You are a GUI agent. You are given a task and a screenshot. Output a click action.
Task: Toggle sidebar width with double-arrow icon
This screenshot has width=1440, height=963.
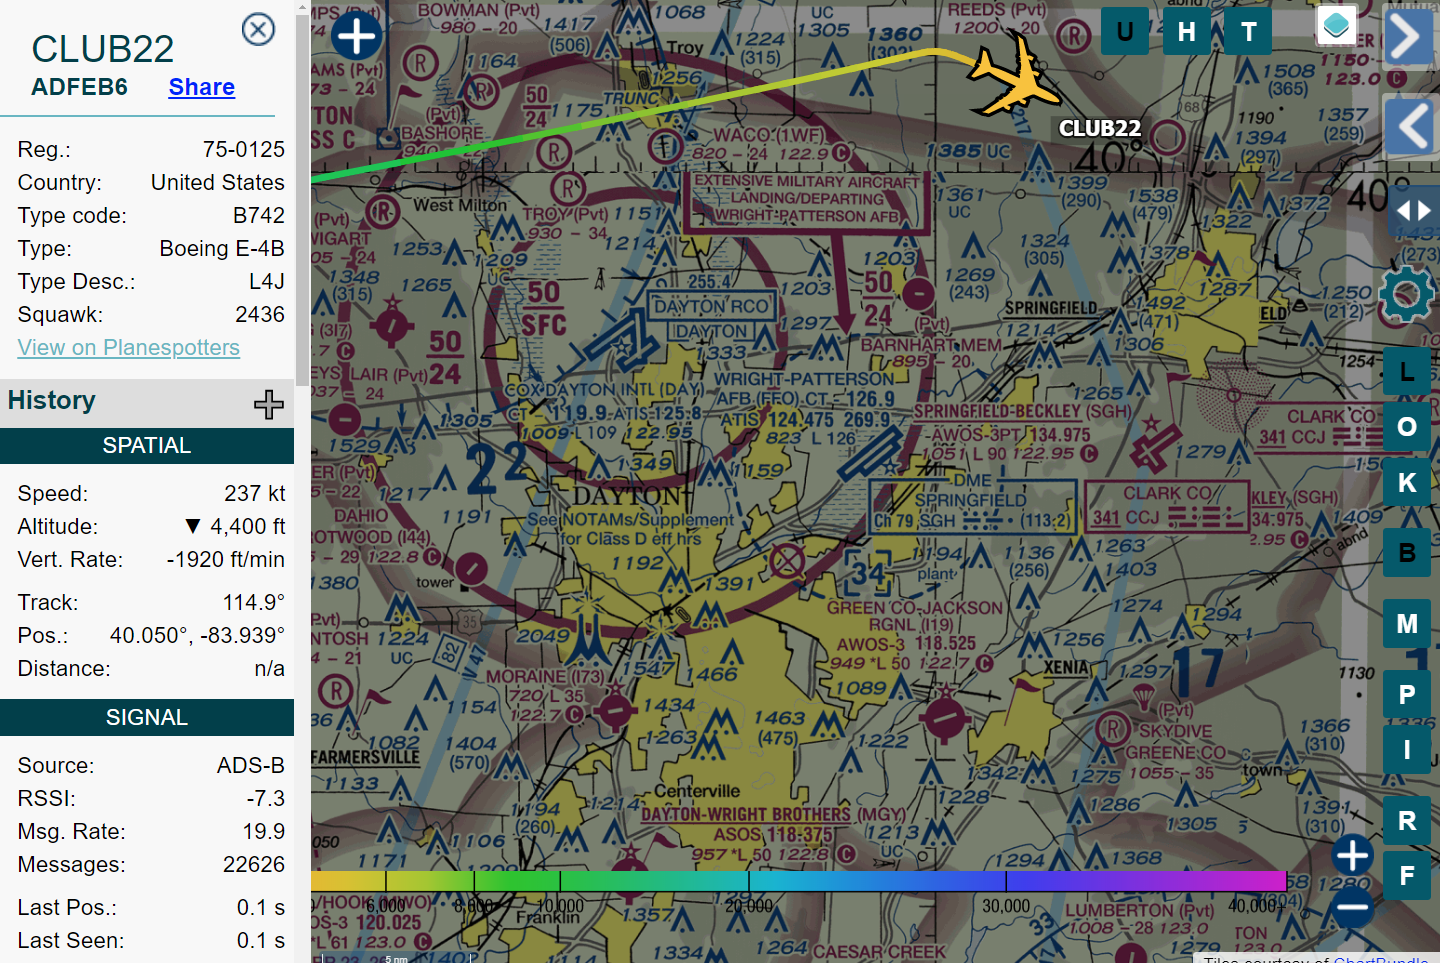pyautogui.click(x=1413, y=211)
